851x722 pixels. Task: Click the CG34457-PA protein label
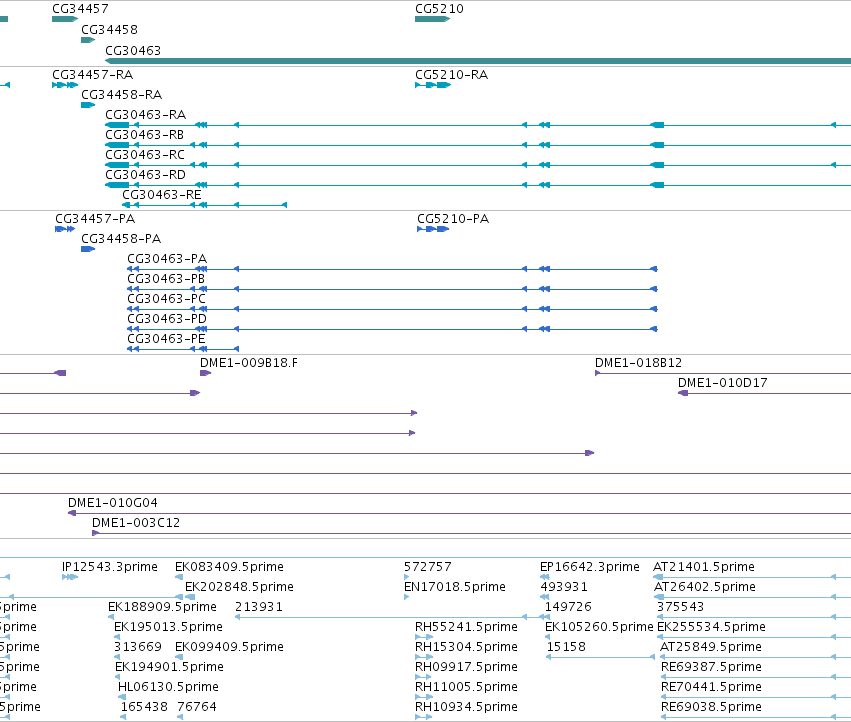95,219
